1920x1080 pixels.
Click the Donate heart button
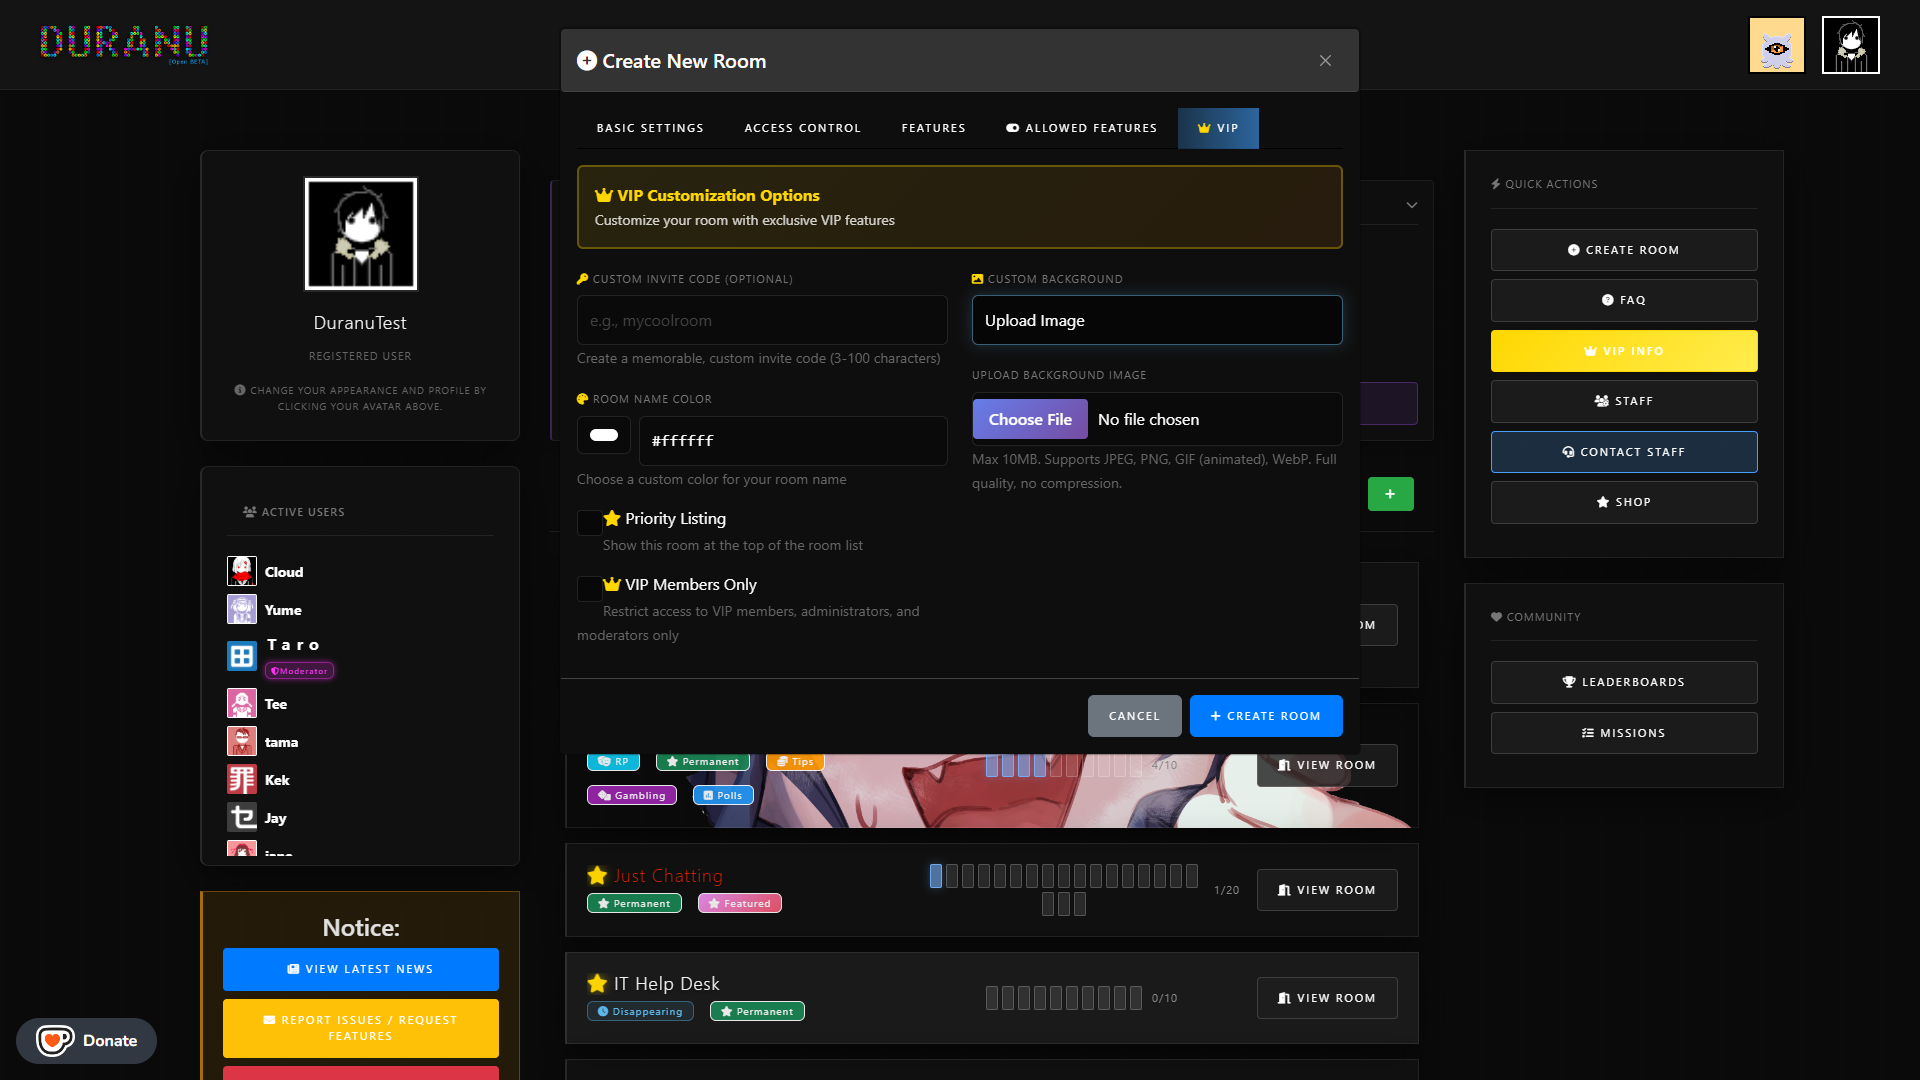coord(86,1040)
